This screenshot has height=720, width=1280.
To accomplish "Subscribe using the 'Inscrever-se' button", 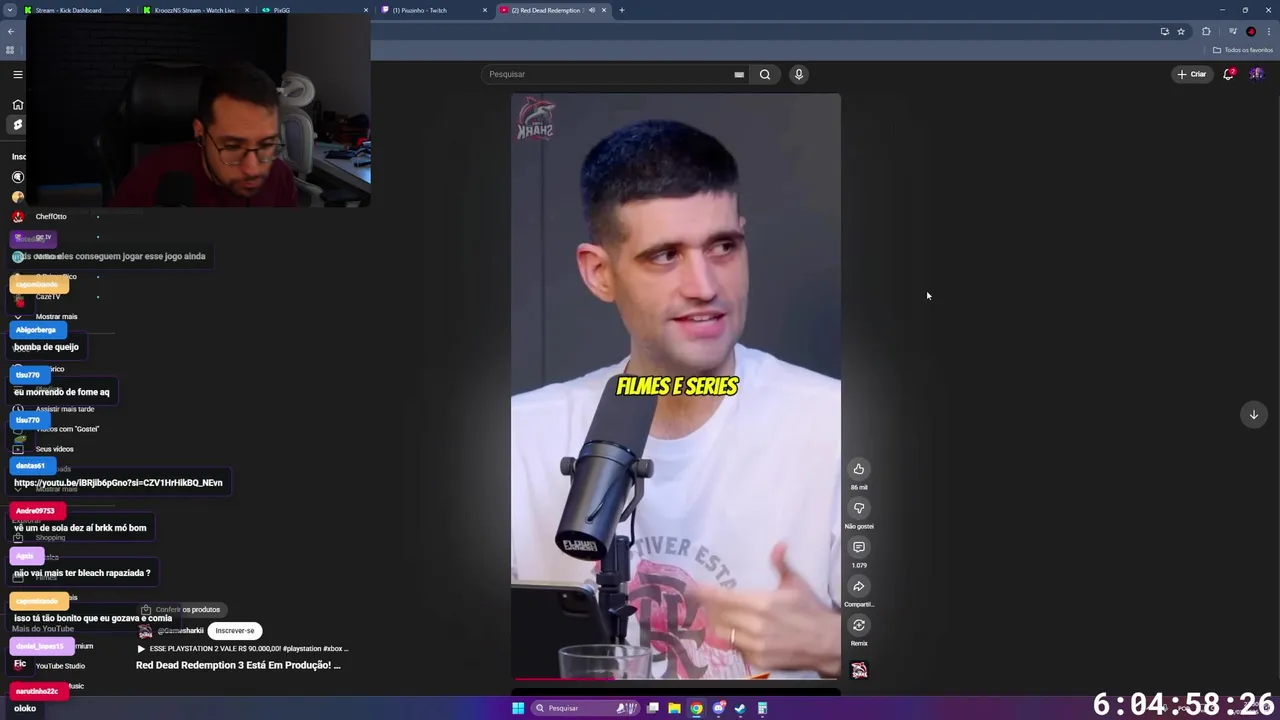I will tap(235, 631).
